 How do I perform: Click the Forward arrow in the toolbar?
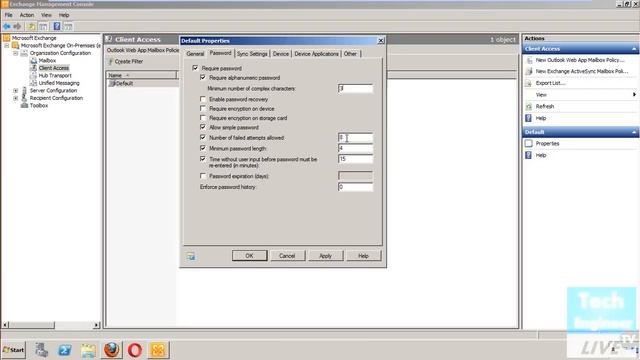(17, 27)
